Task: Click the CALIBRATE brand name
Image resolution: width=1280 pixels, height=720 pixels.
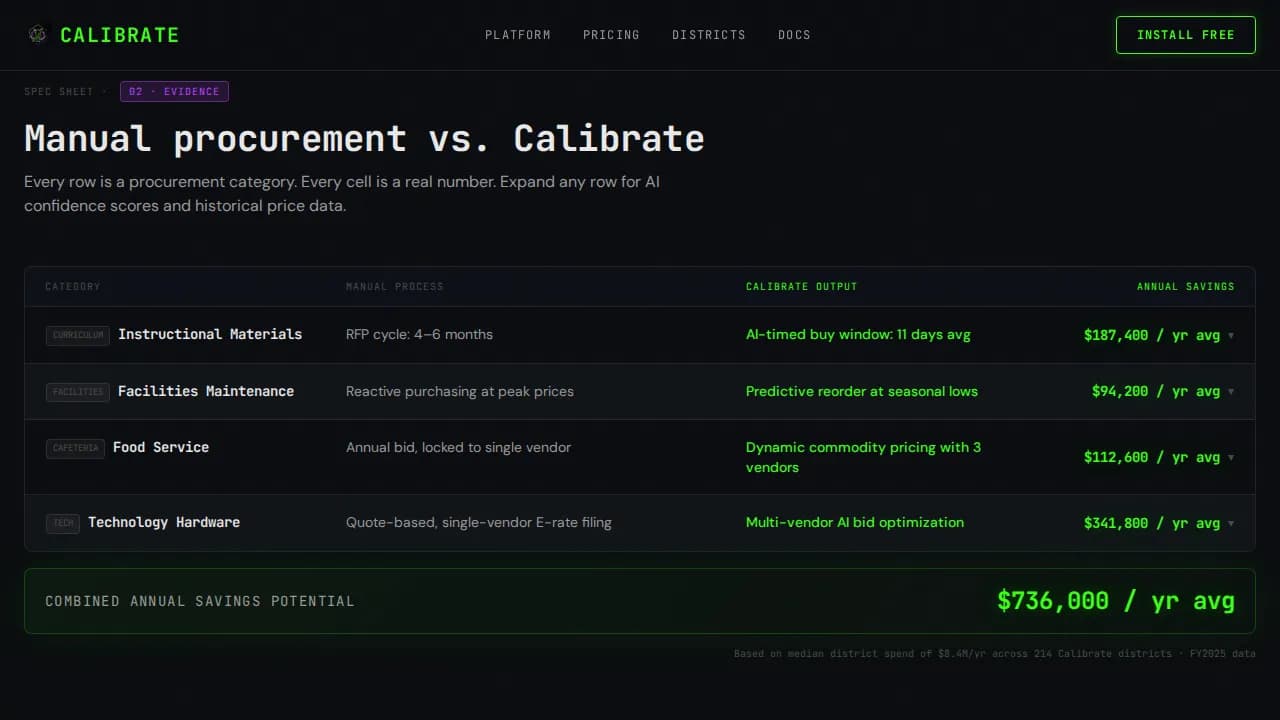Action: 119,35
